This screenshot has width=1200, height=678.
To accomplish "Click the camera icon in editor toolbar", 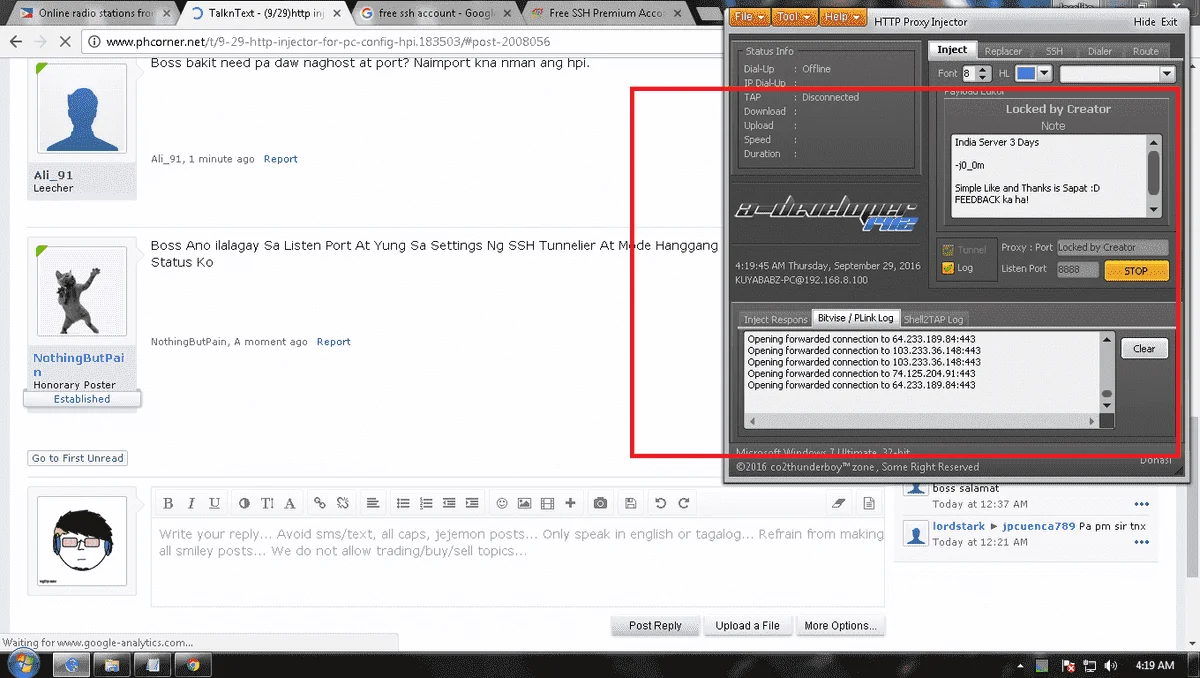I will pos(600,503).
